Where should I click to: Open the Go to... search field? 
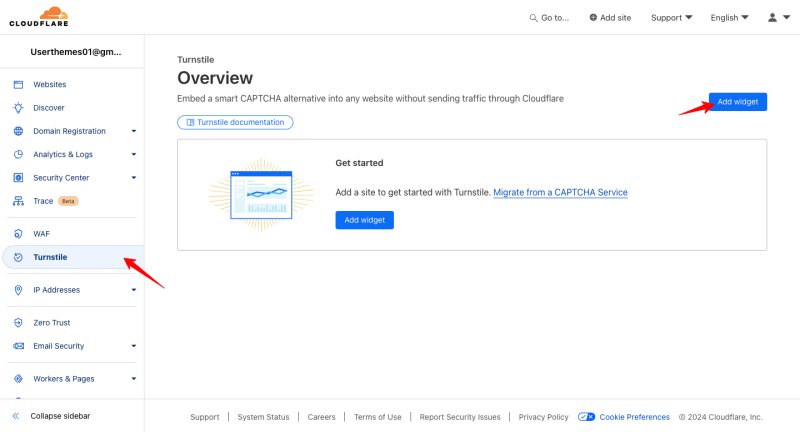pos(549,18)
